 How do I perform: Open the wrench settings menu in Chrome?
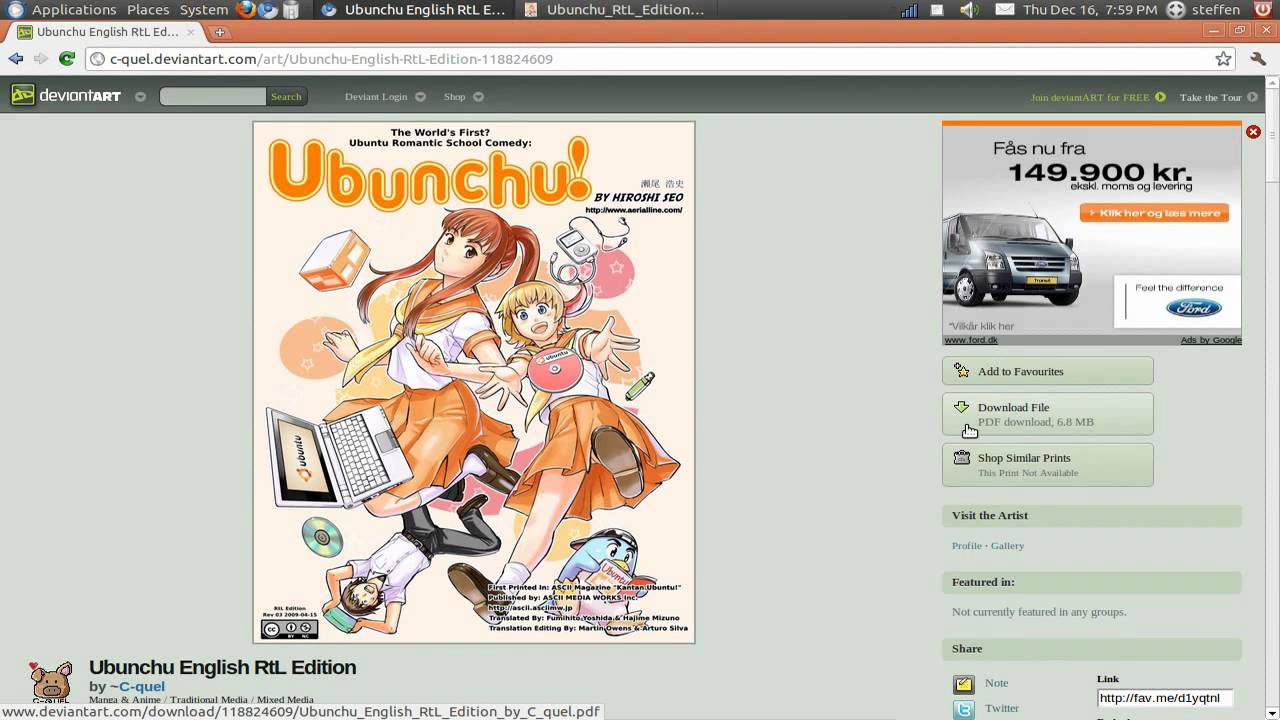[1258, 59]
